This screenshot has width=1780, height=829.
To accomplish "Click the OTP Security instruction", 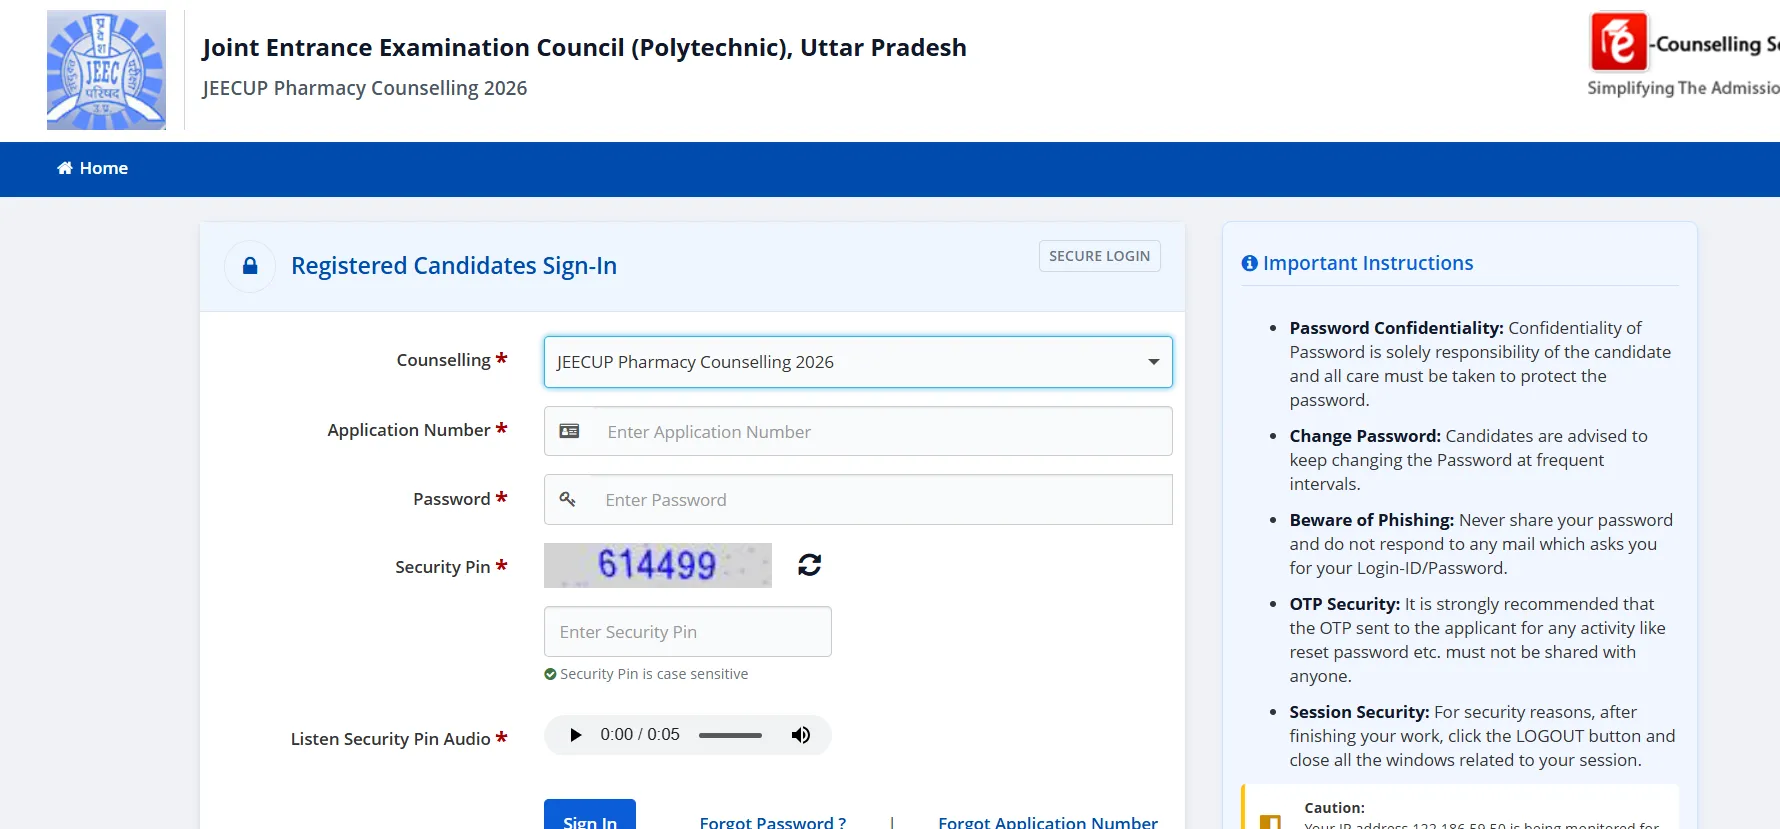I will tap(1478, 640).
